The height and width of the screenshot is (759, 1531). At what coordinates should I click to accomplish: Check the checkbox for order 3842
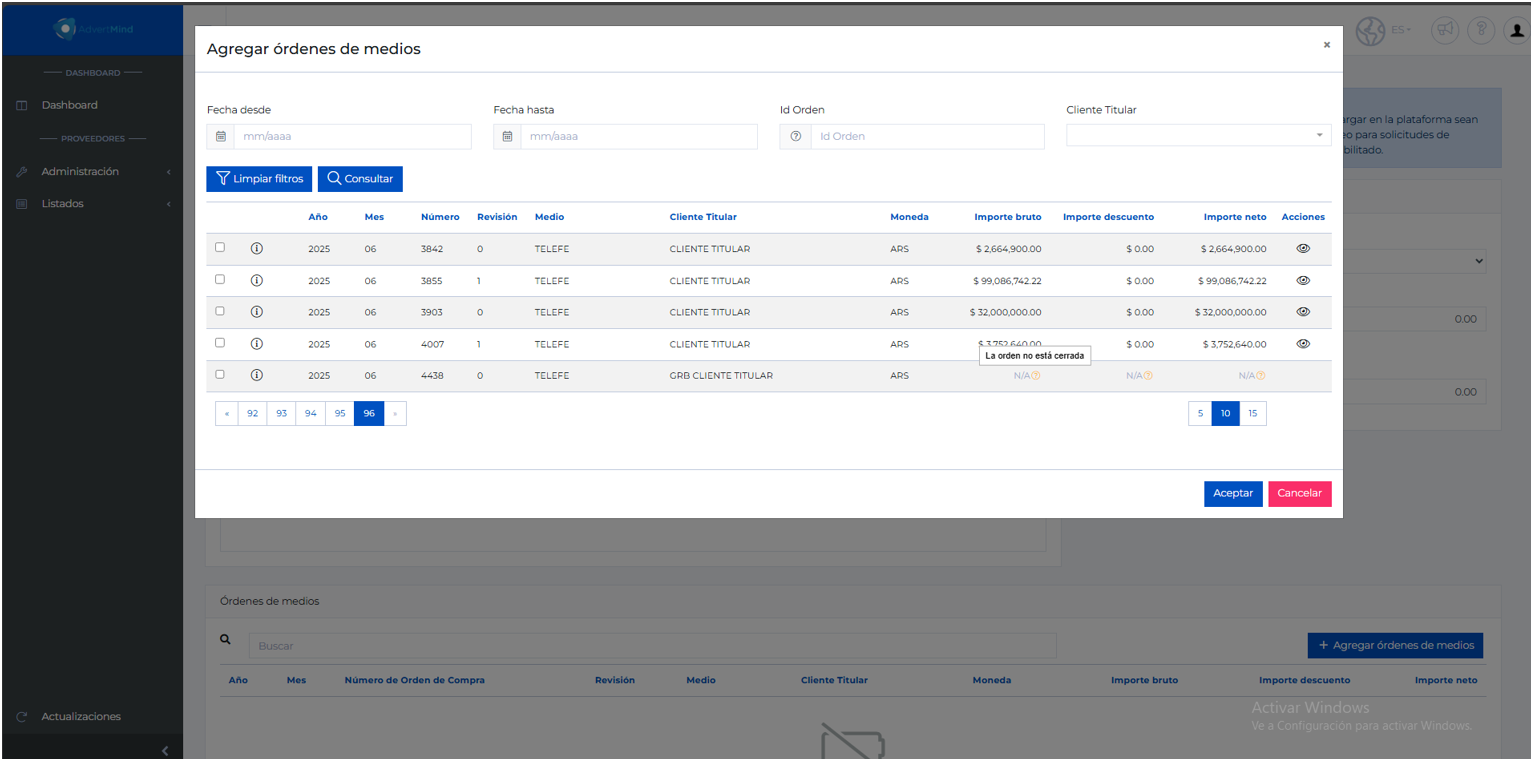coord(220,248)
